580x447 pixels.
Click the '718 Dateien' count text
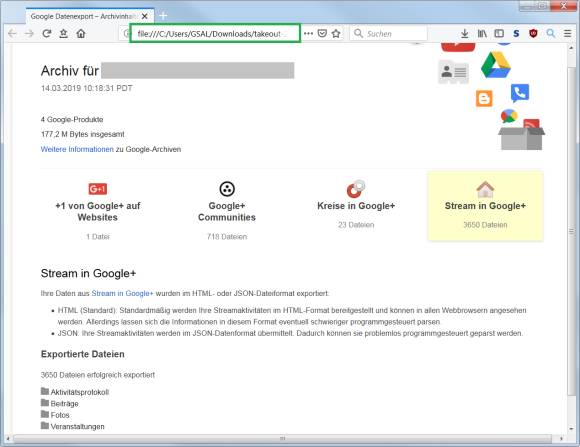tap(227, 236)
